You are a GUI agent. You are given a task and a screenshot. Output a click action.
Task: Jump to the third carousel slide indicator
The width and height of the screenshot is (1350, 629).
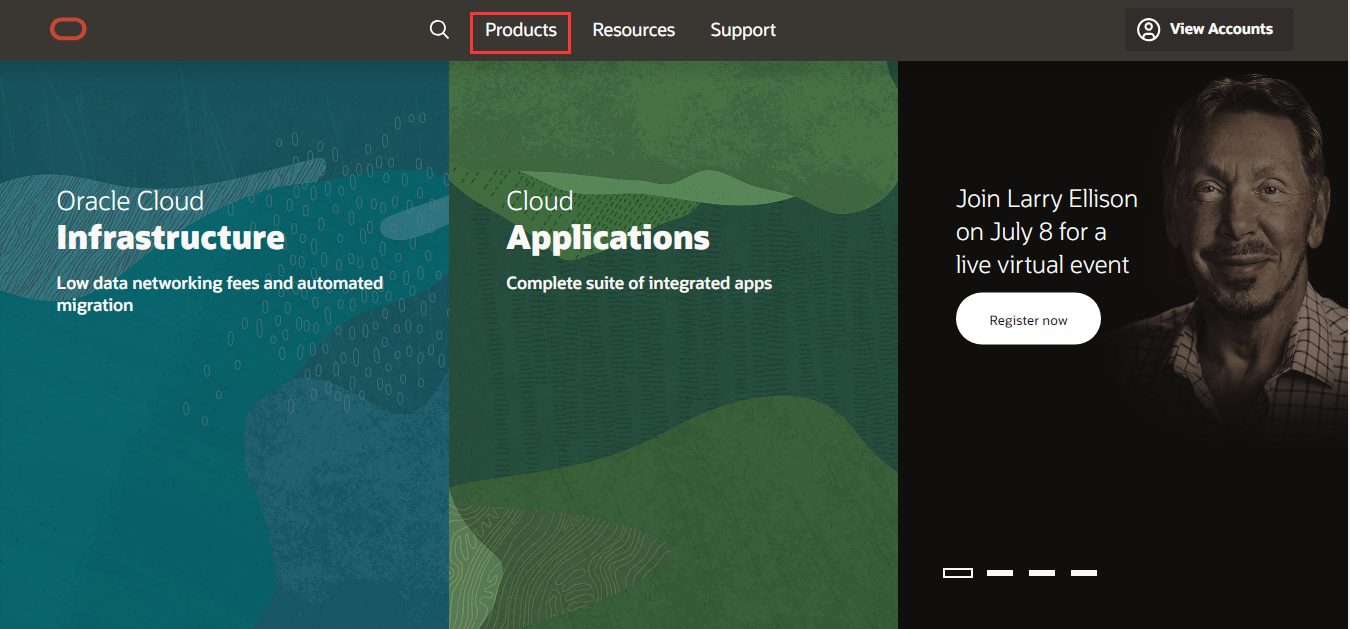[1042, 573]
